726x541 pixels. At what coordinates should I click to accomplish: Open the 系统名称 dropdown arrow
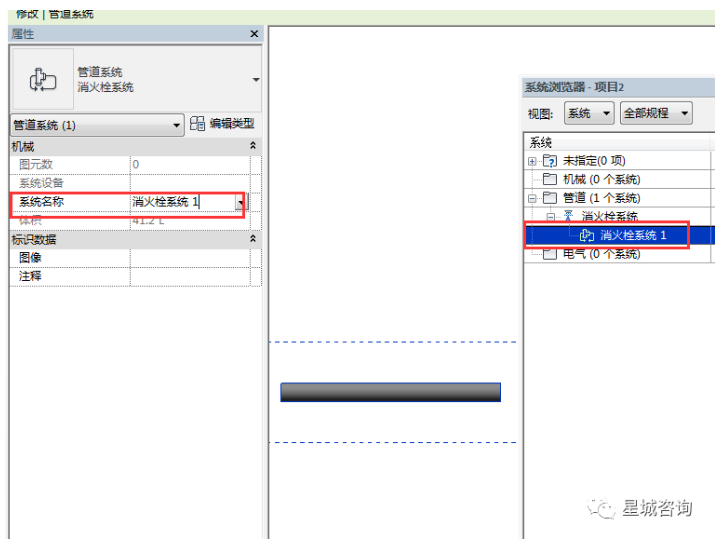coord(240,202)
